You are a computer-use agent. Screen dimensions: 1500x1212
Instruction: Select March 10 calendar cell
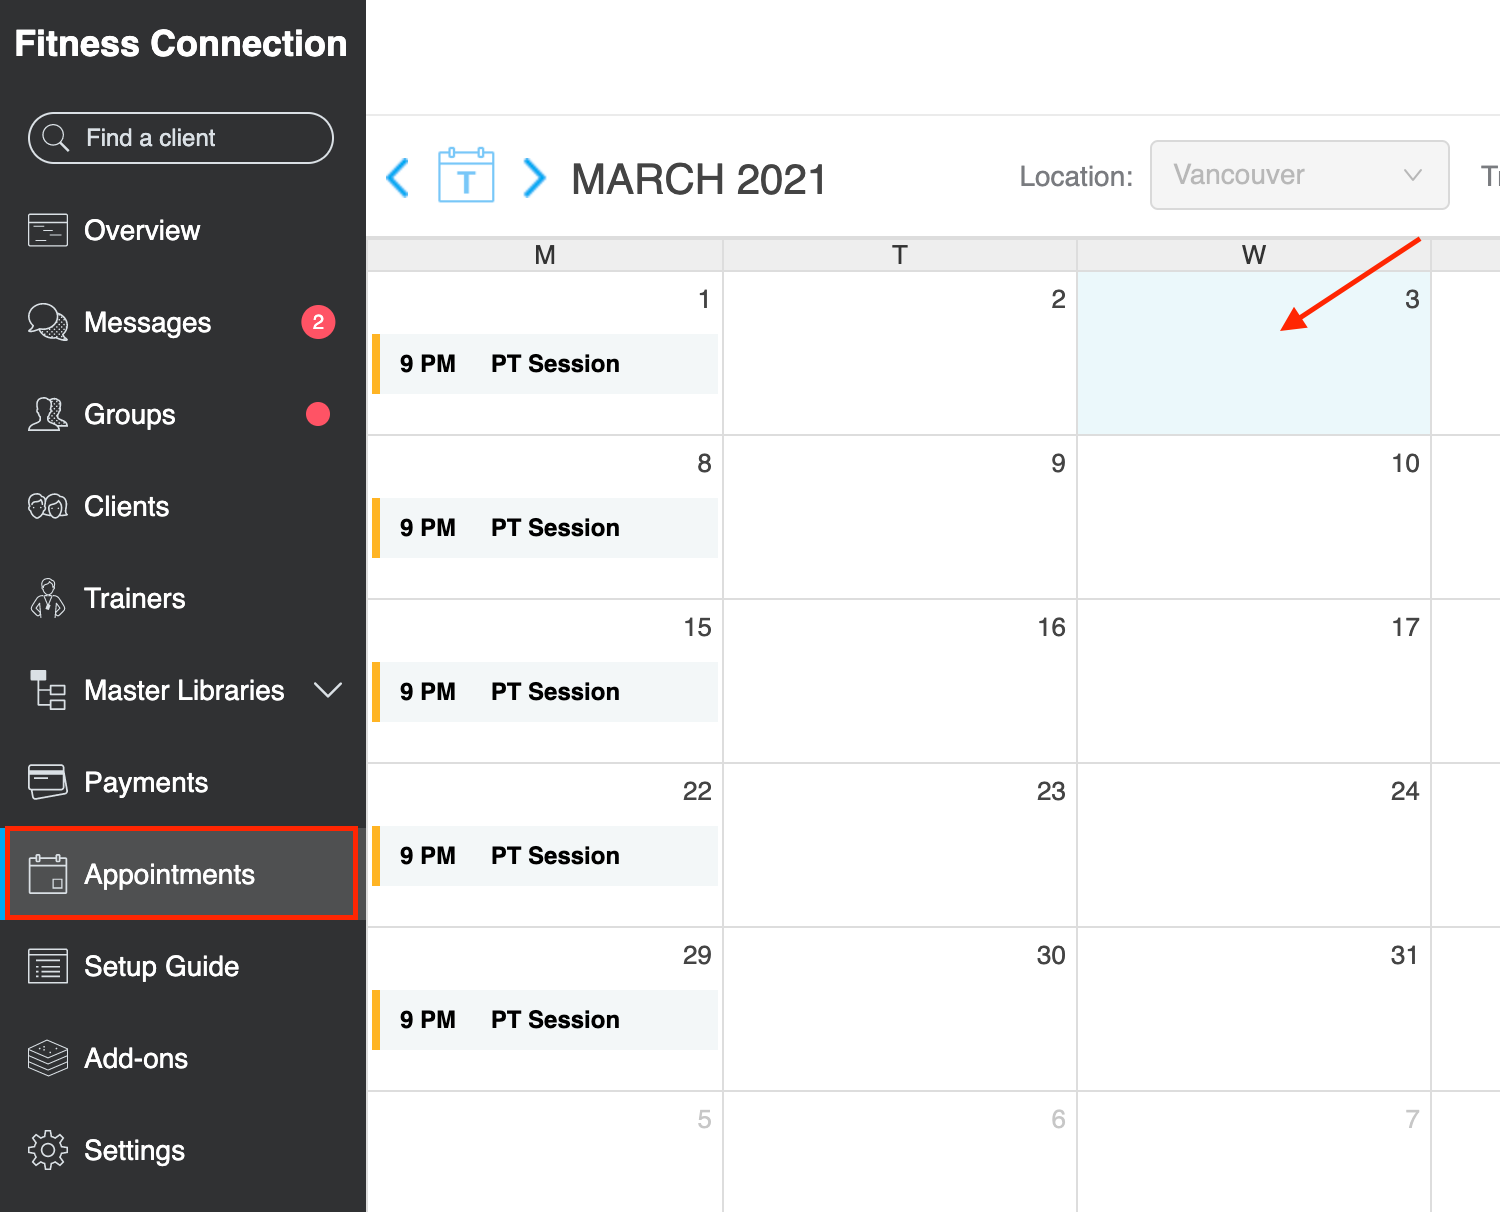pyautogui.click(x=1254, y=517)
